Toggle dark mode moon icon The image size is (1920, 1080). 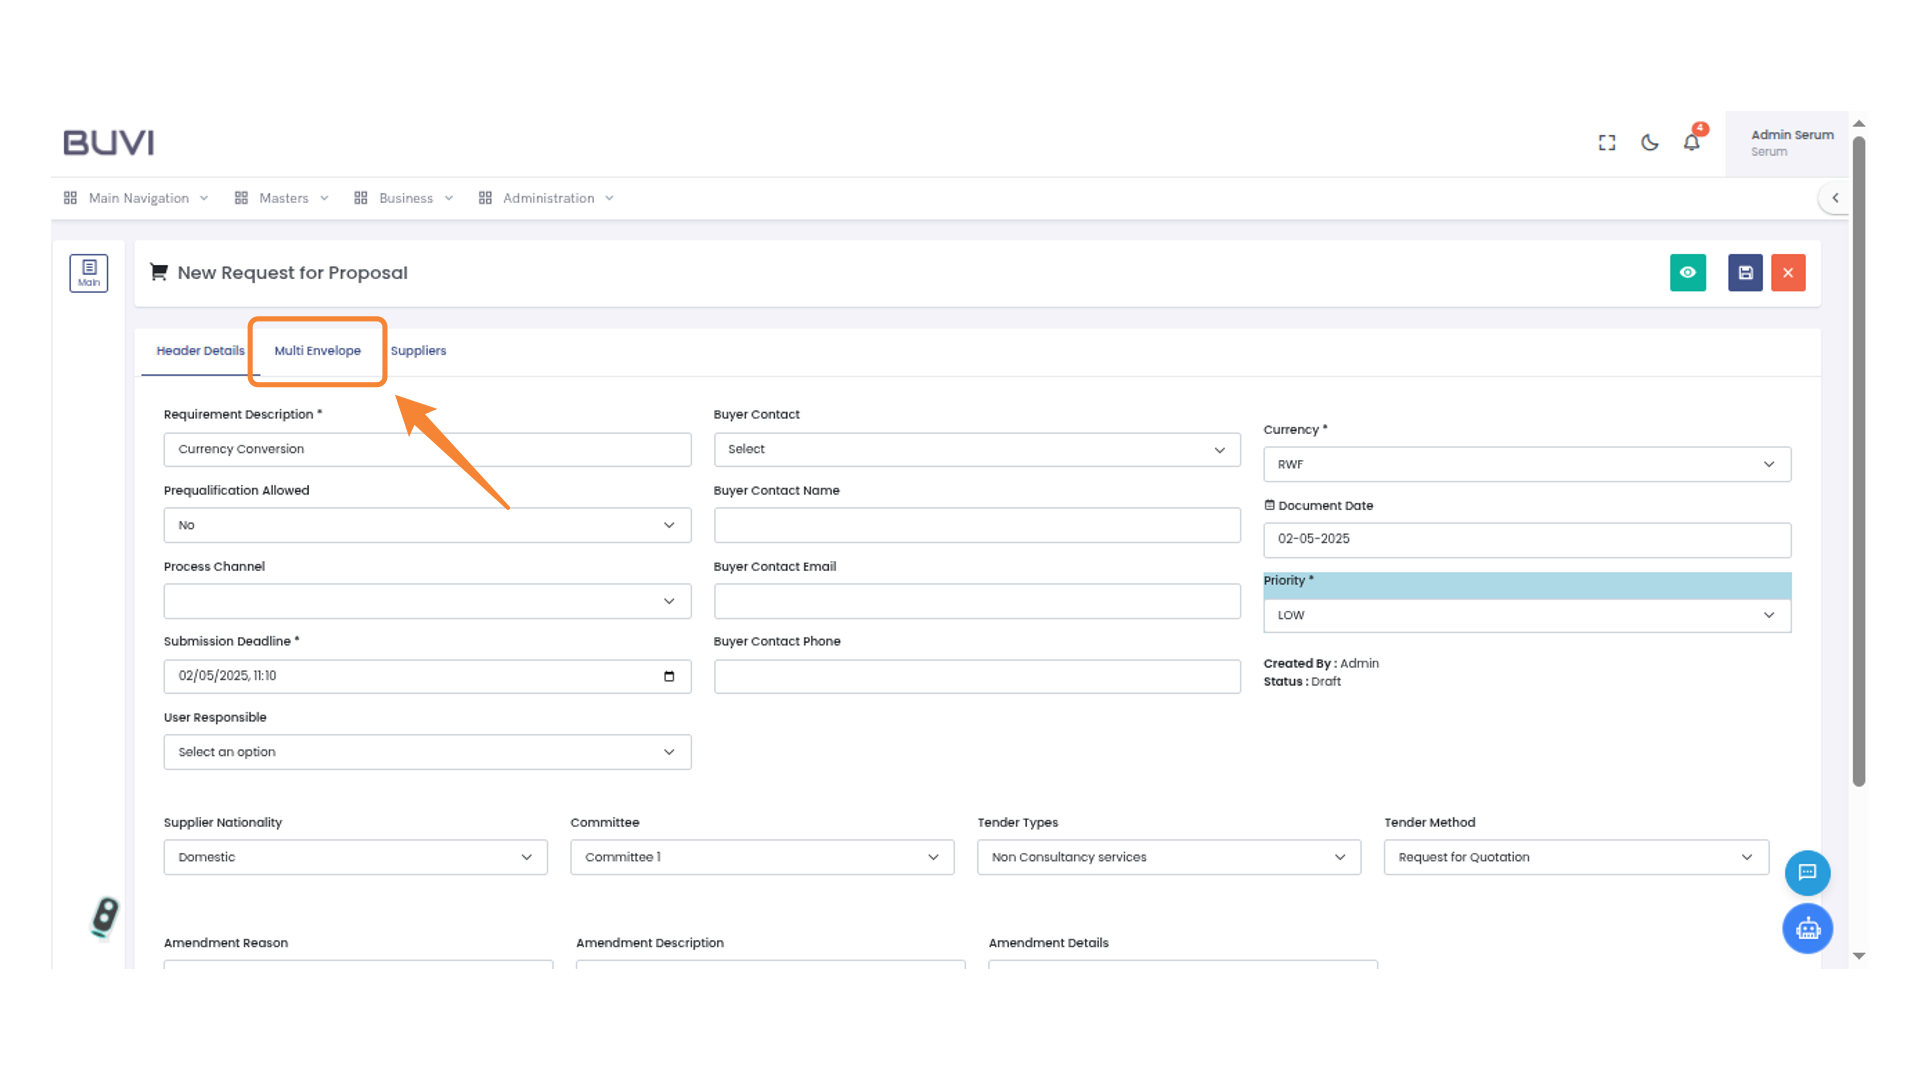[x=1649, y=143]
